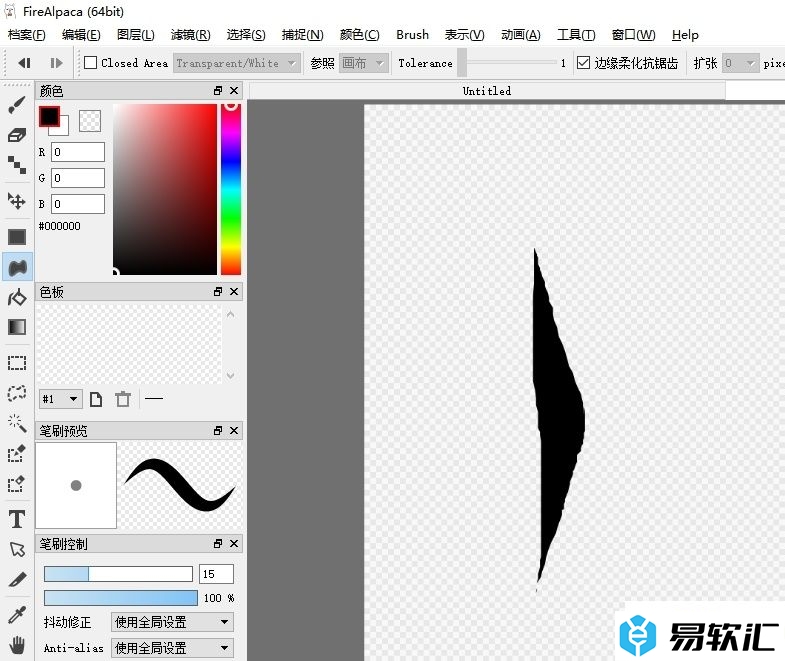Open the 扩张 expand value dropdown
The image size is (785, 661).
click(740, 63)
